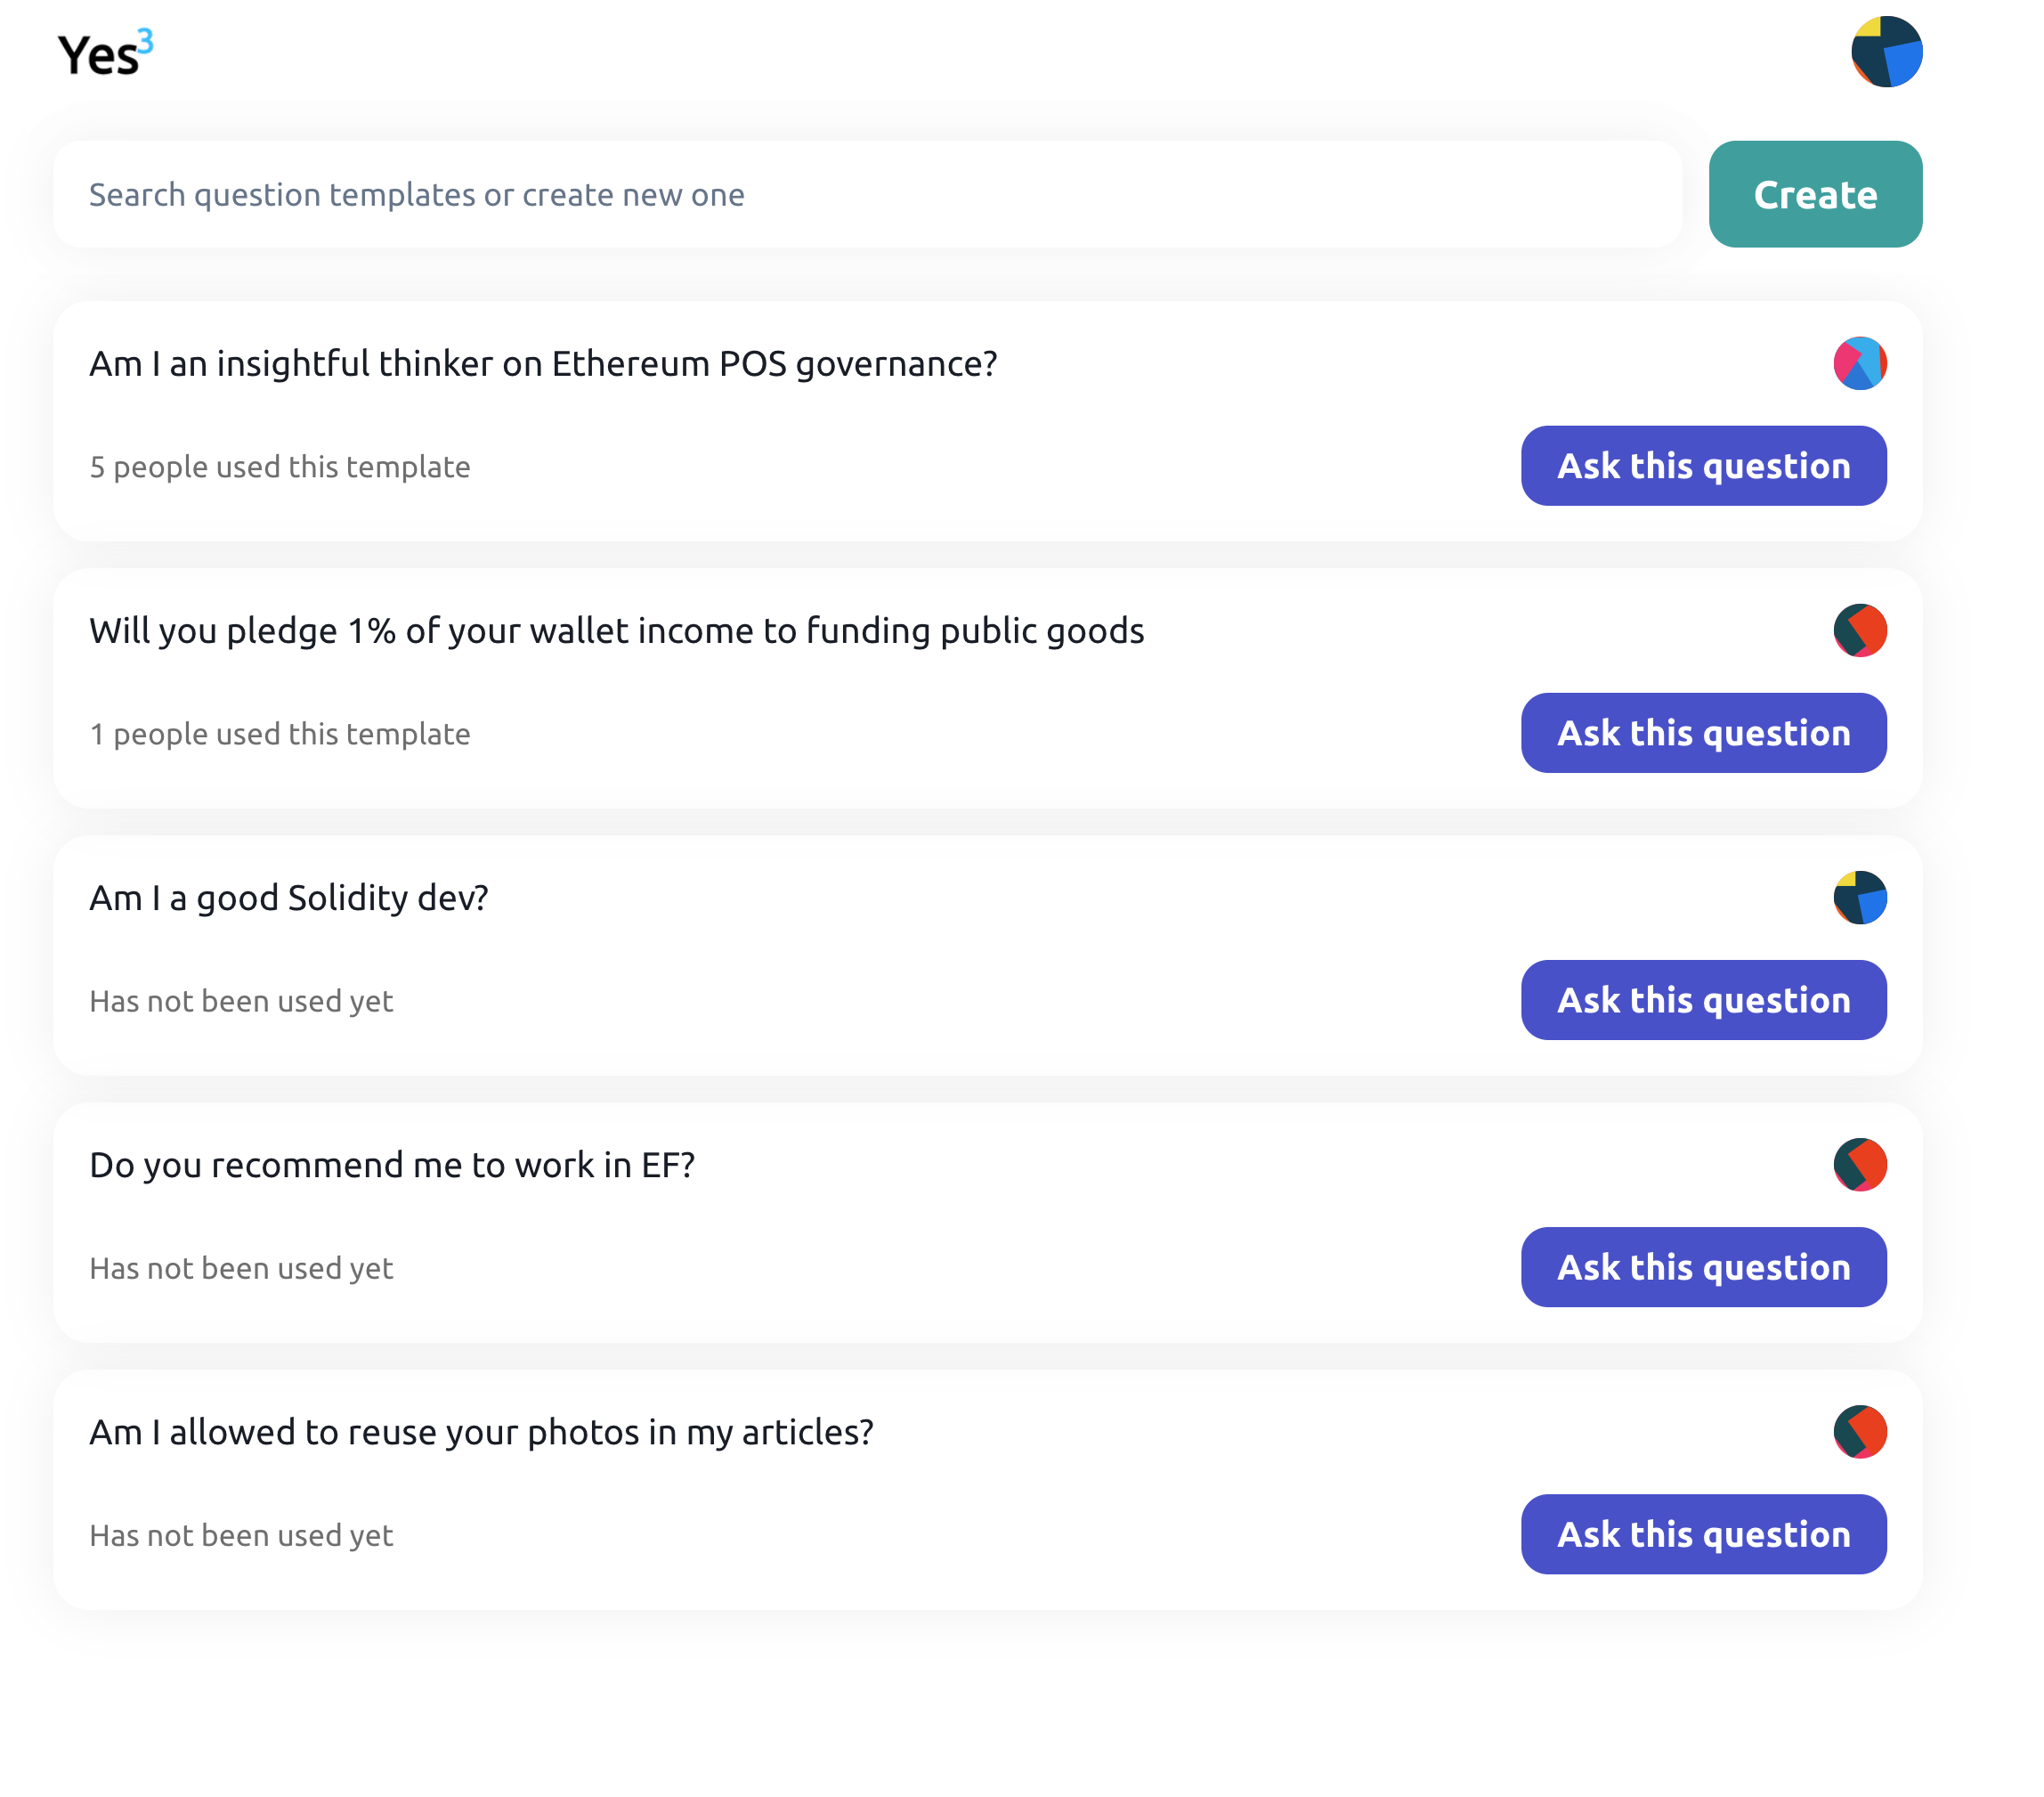Click the green-orange pie icon next to photos question

coord(1860,1432)
